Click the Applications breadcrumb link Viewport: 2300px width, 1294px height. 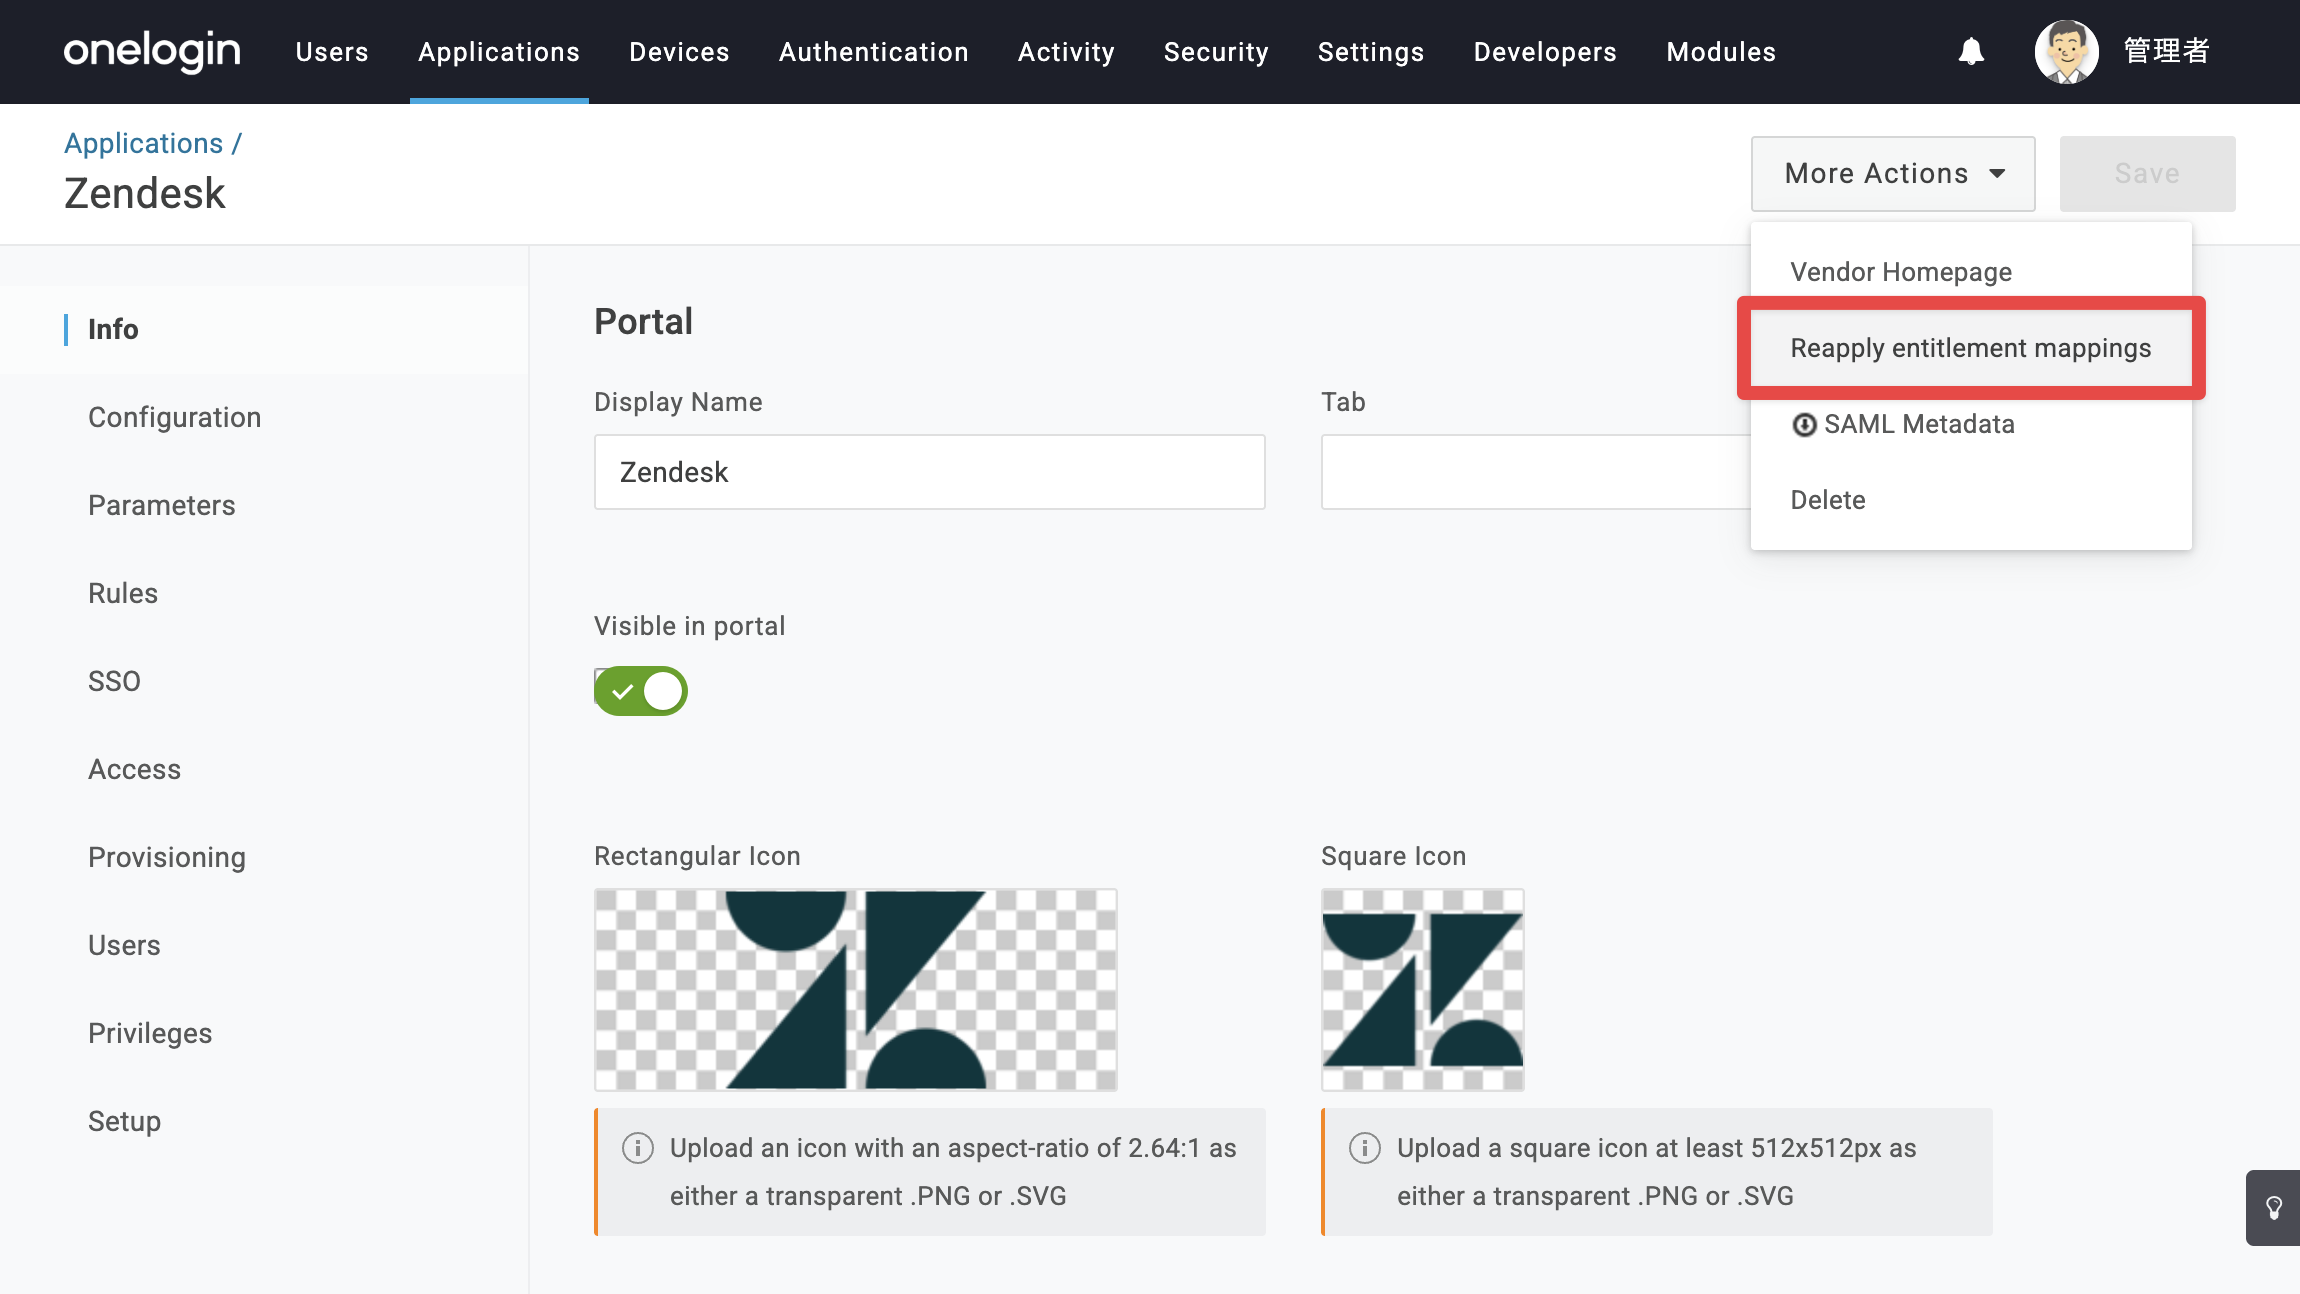pos(144,143)
